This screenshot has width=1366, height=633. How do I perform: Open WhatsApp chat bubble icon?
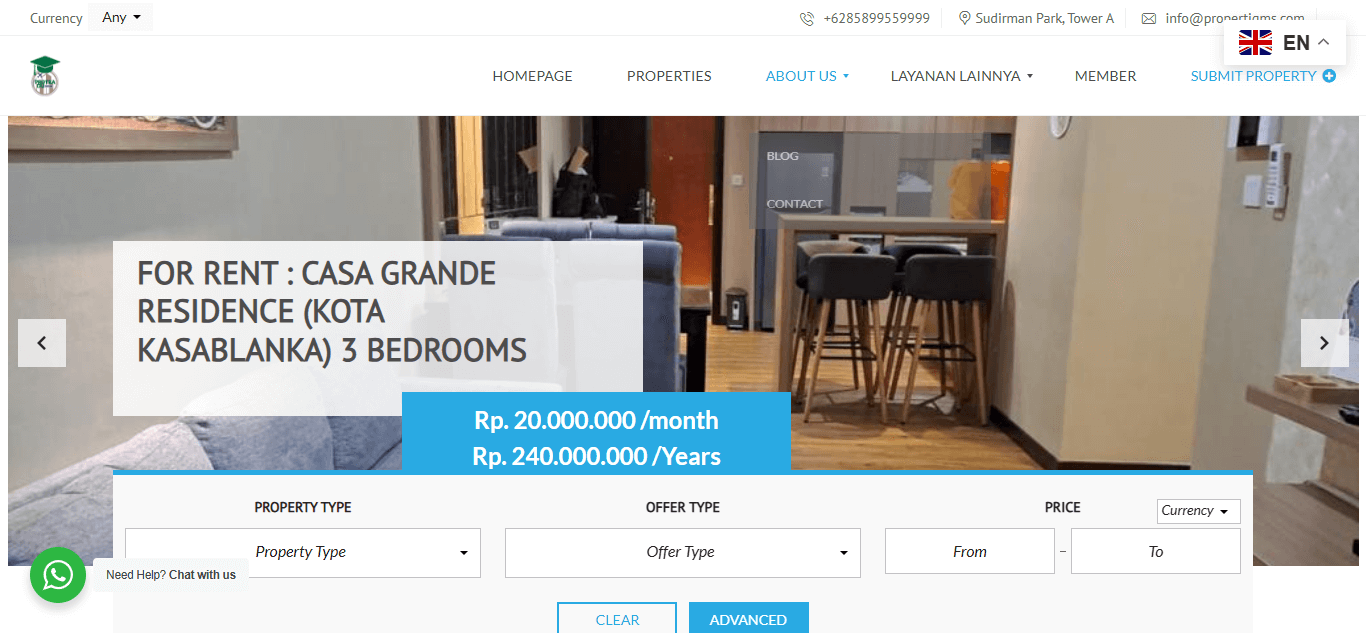58,575
